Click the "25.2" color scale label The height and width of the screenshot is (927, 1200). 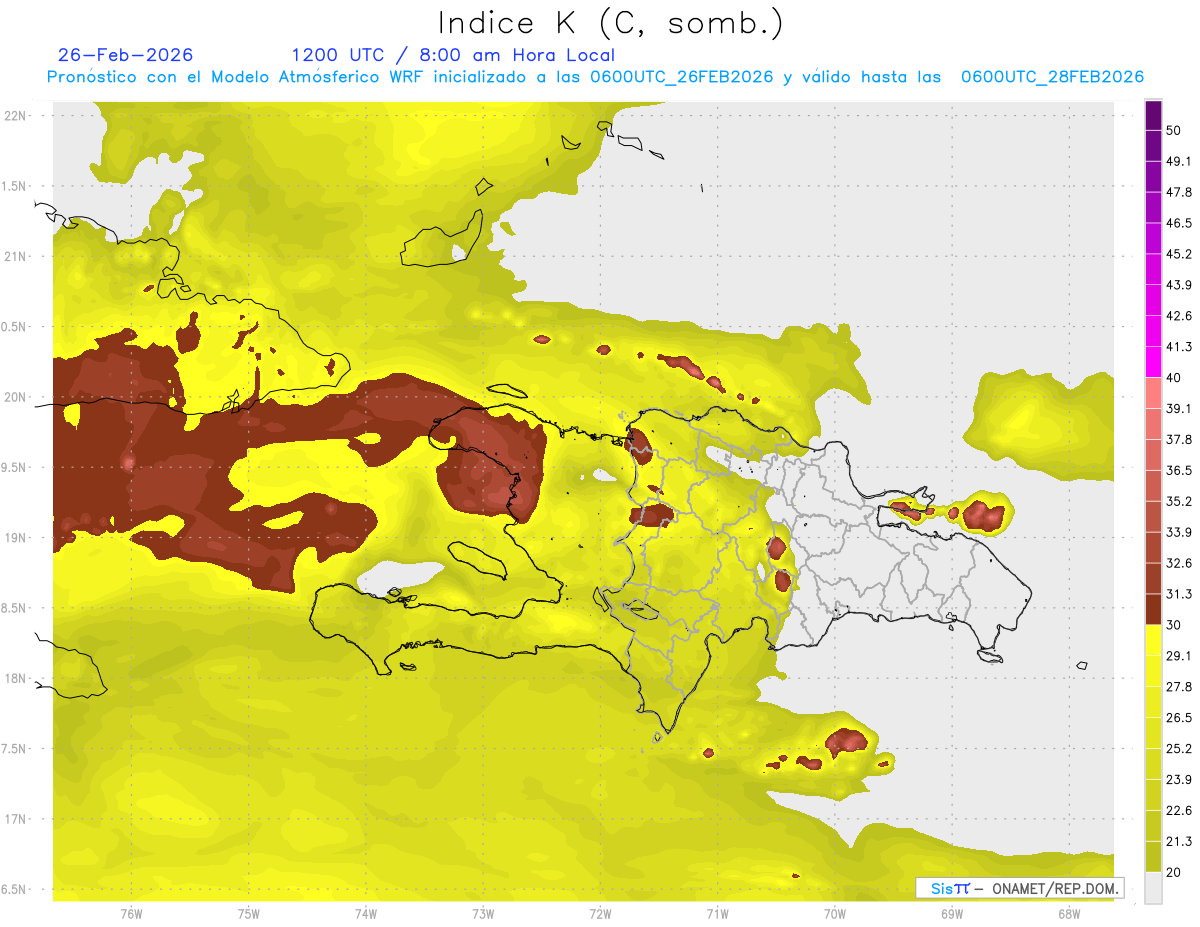(x=1179, y=749)
